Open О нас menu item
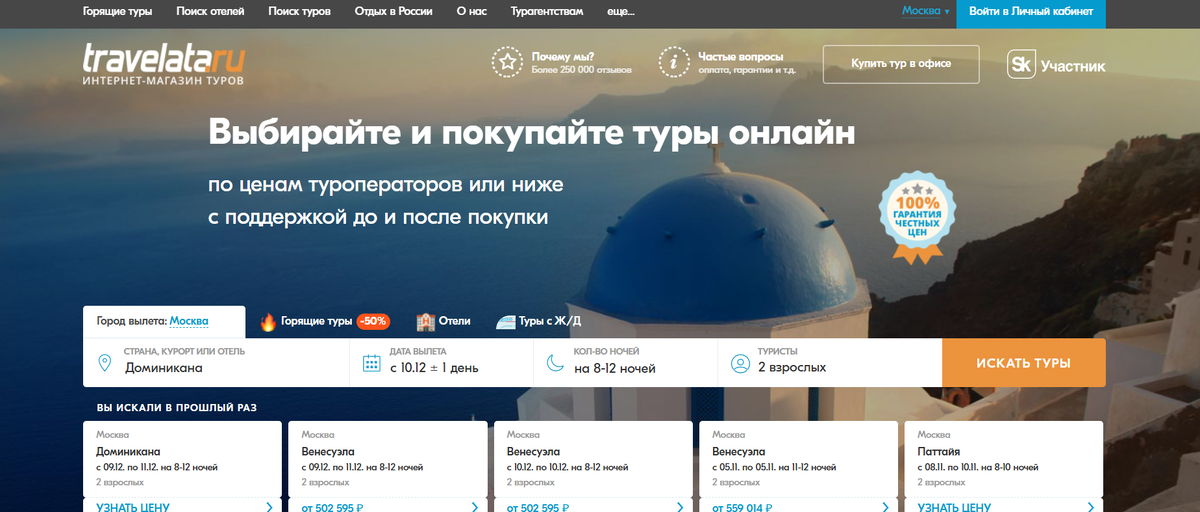The height and width of the screenshot is (512, 1200). coord(470,12)
